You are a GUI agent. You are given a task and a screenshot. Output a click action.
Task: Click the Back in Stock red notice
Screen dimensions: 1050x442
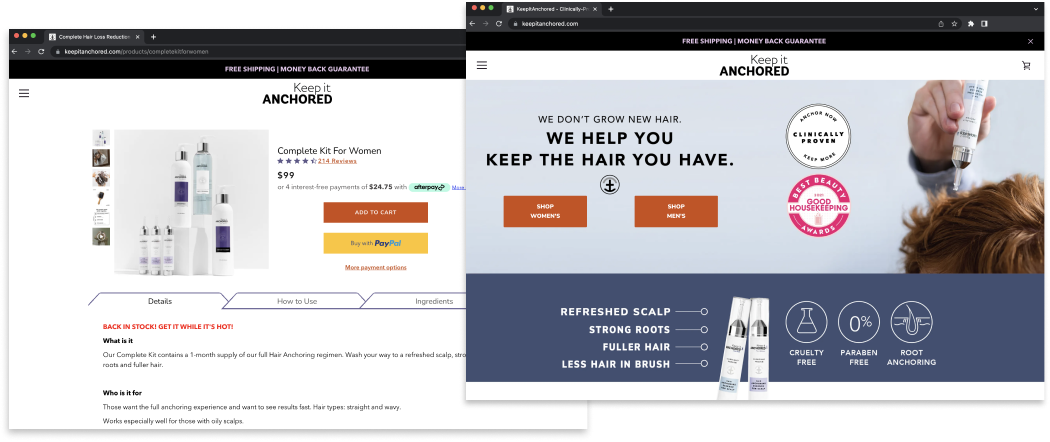[168, 327]
